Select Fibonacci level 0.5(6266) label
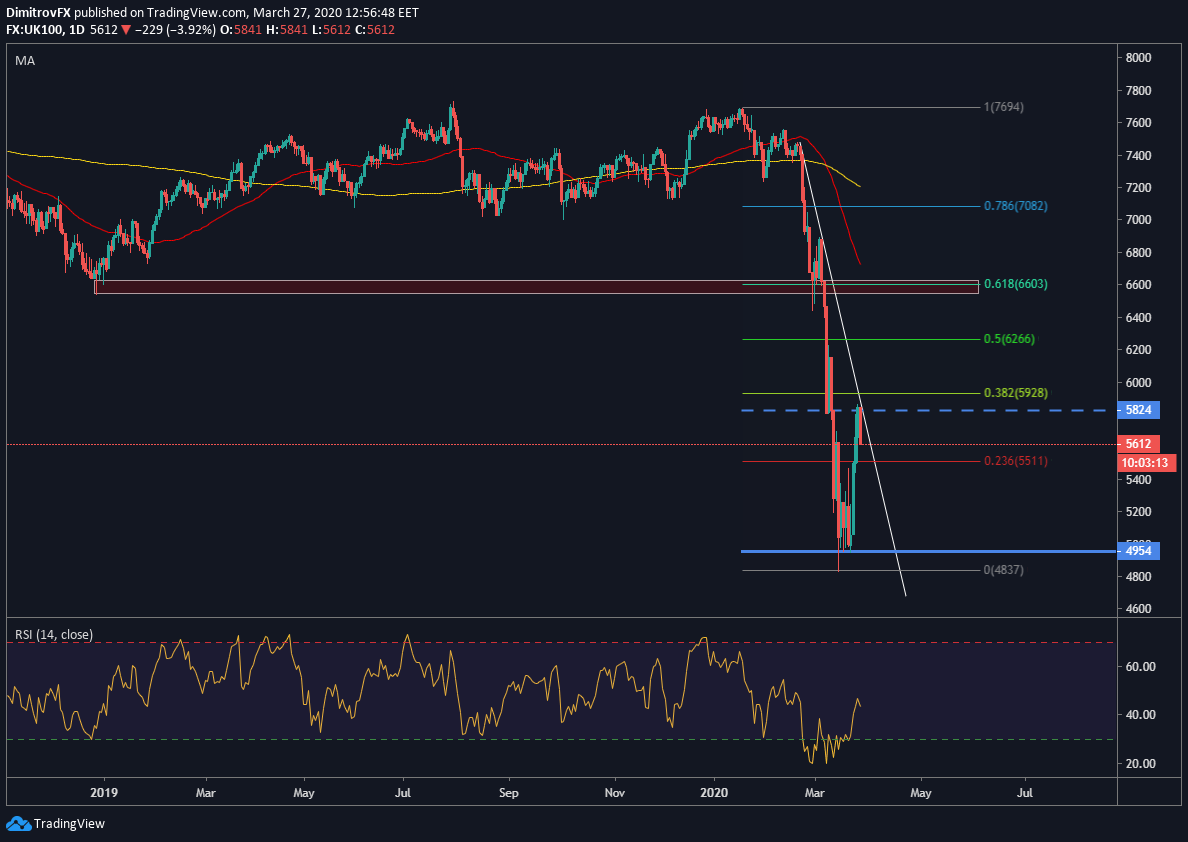 [x=1009, y=340]
